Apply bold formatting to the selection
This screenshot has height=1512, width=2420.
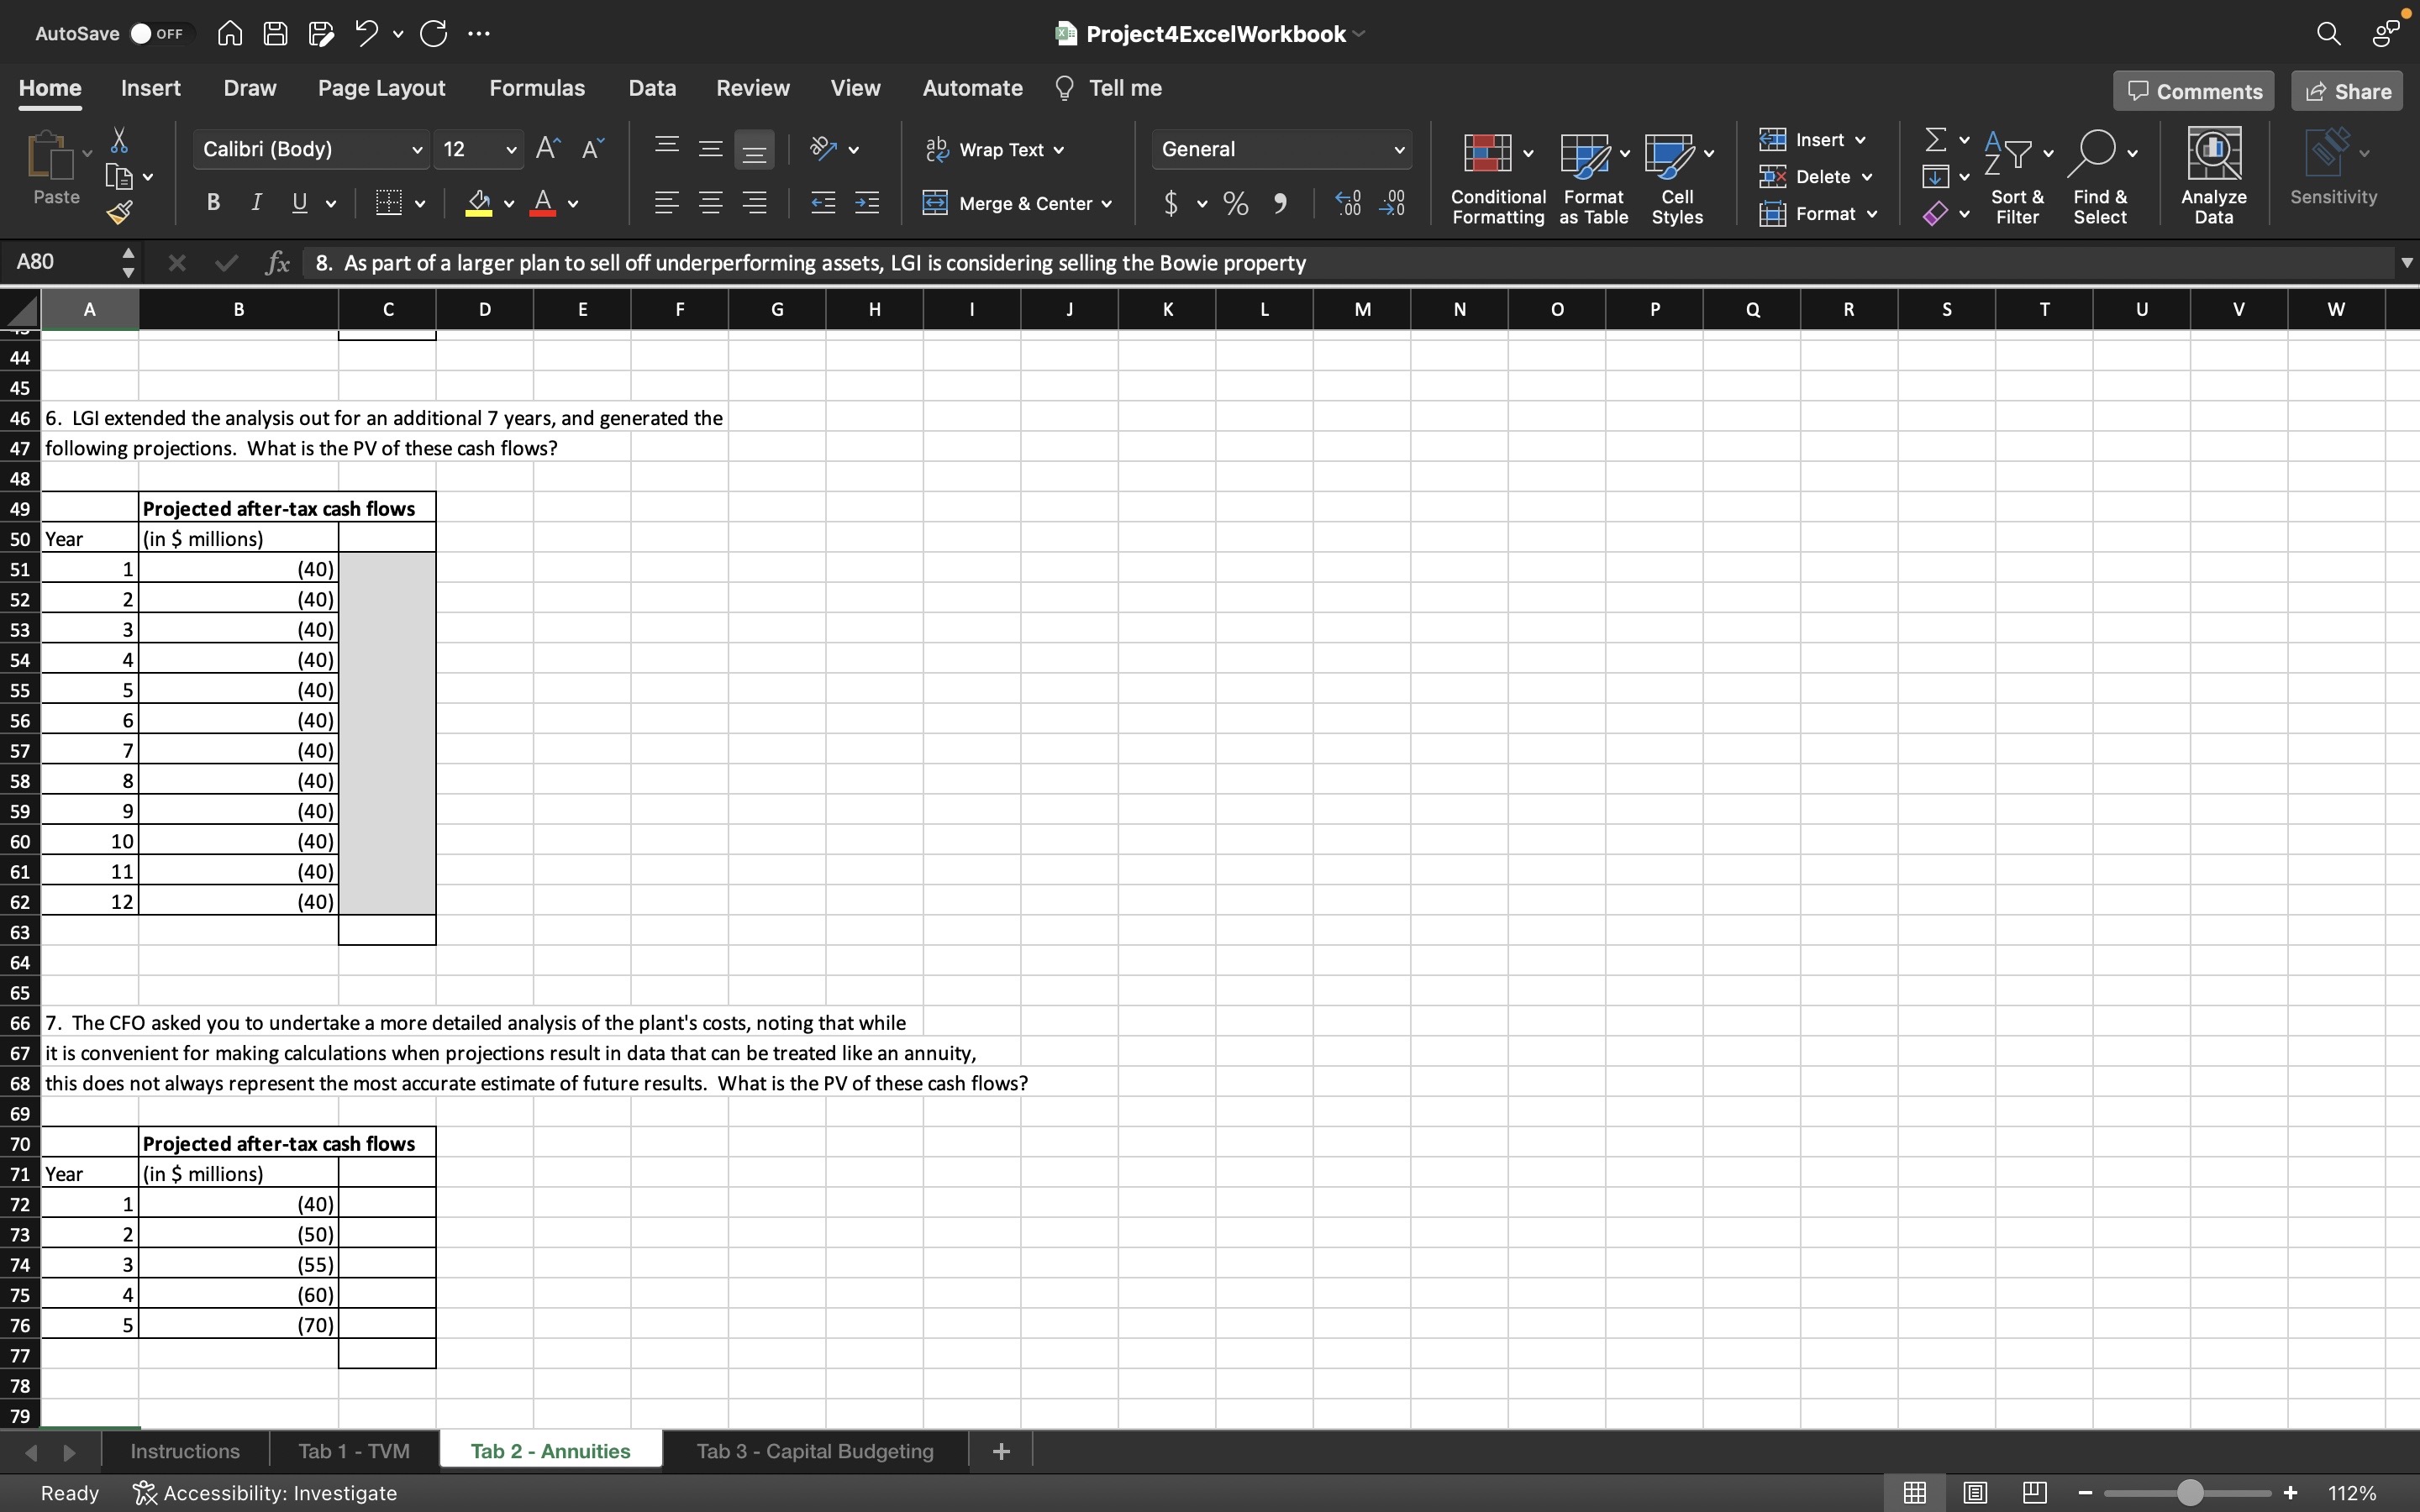(x=213, y=203)
